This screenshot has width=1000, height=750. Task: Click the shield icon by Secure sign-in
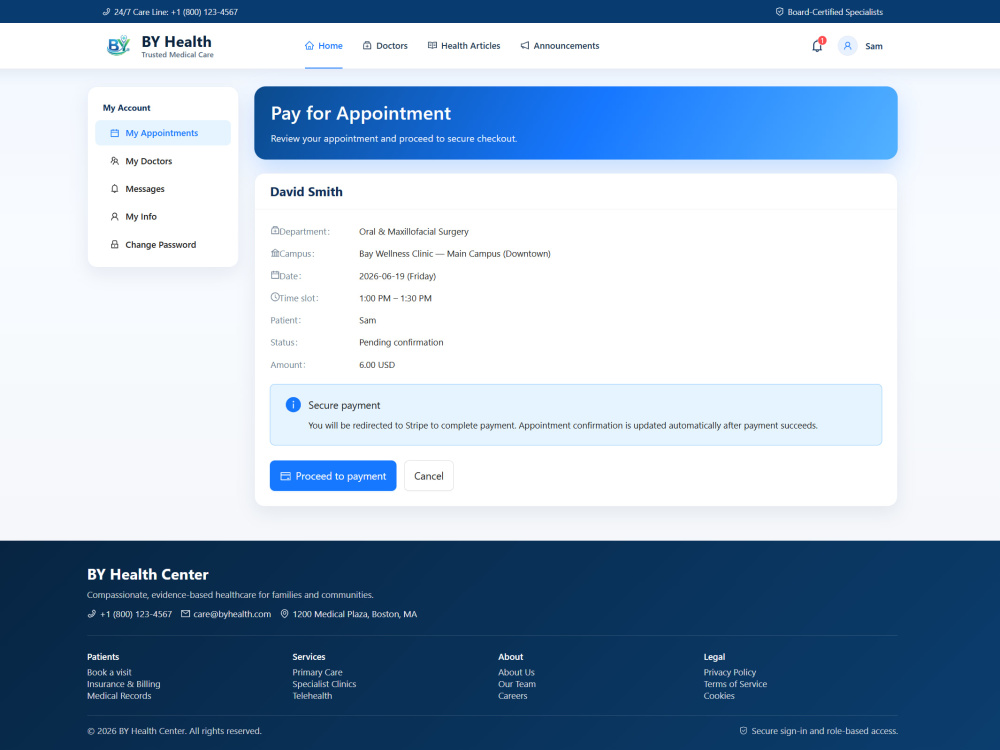(743, 731)
